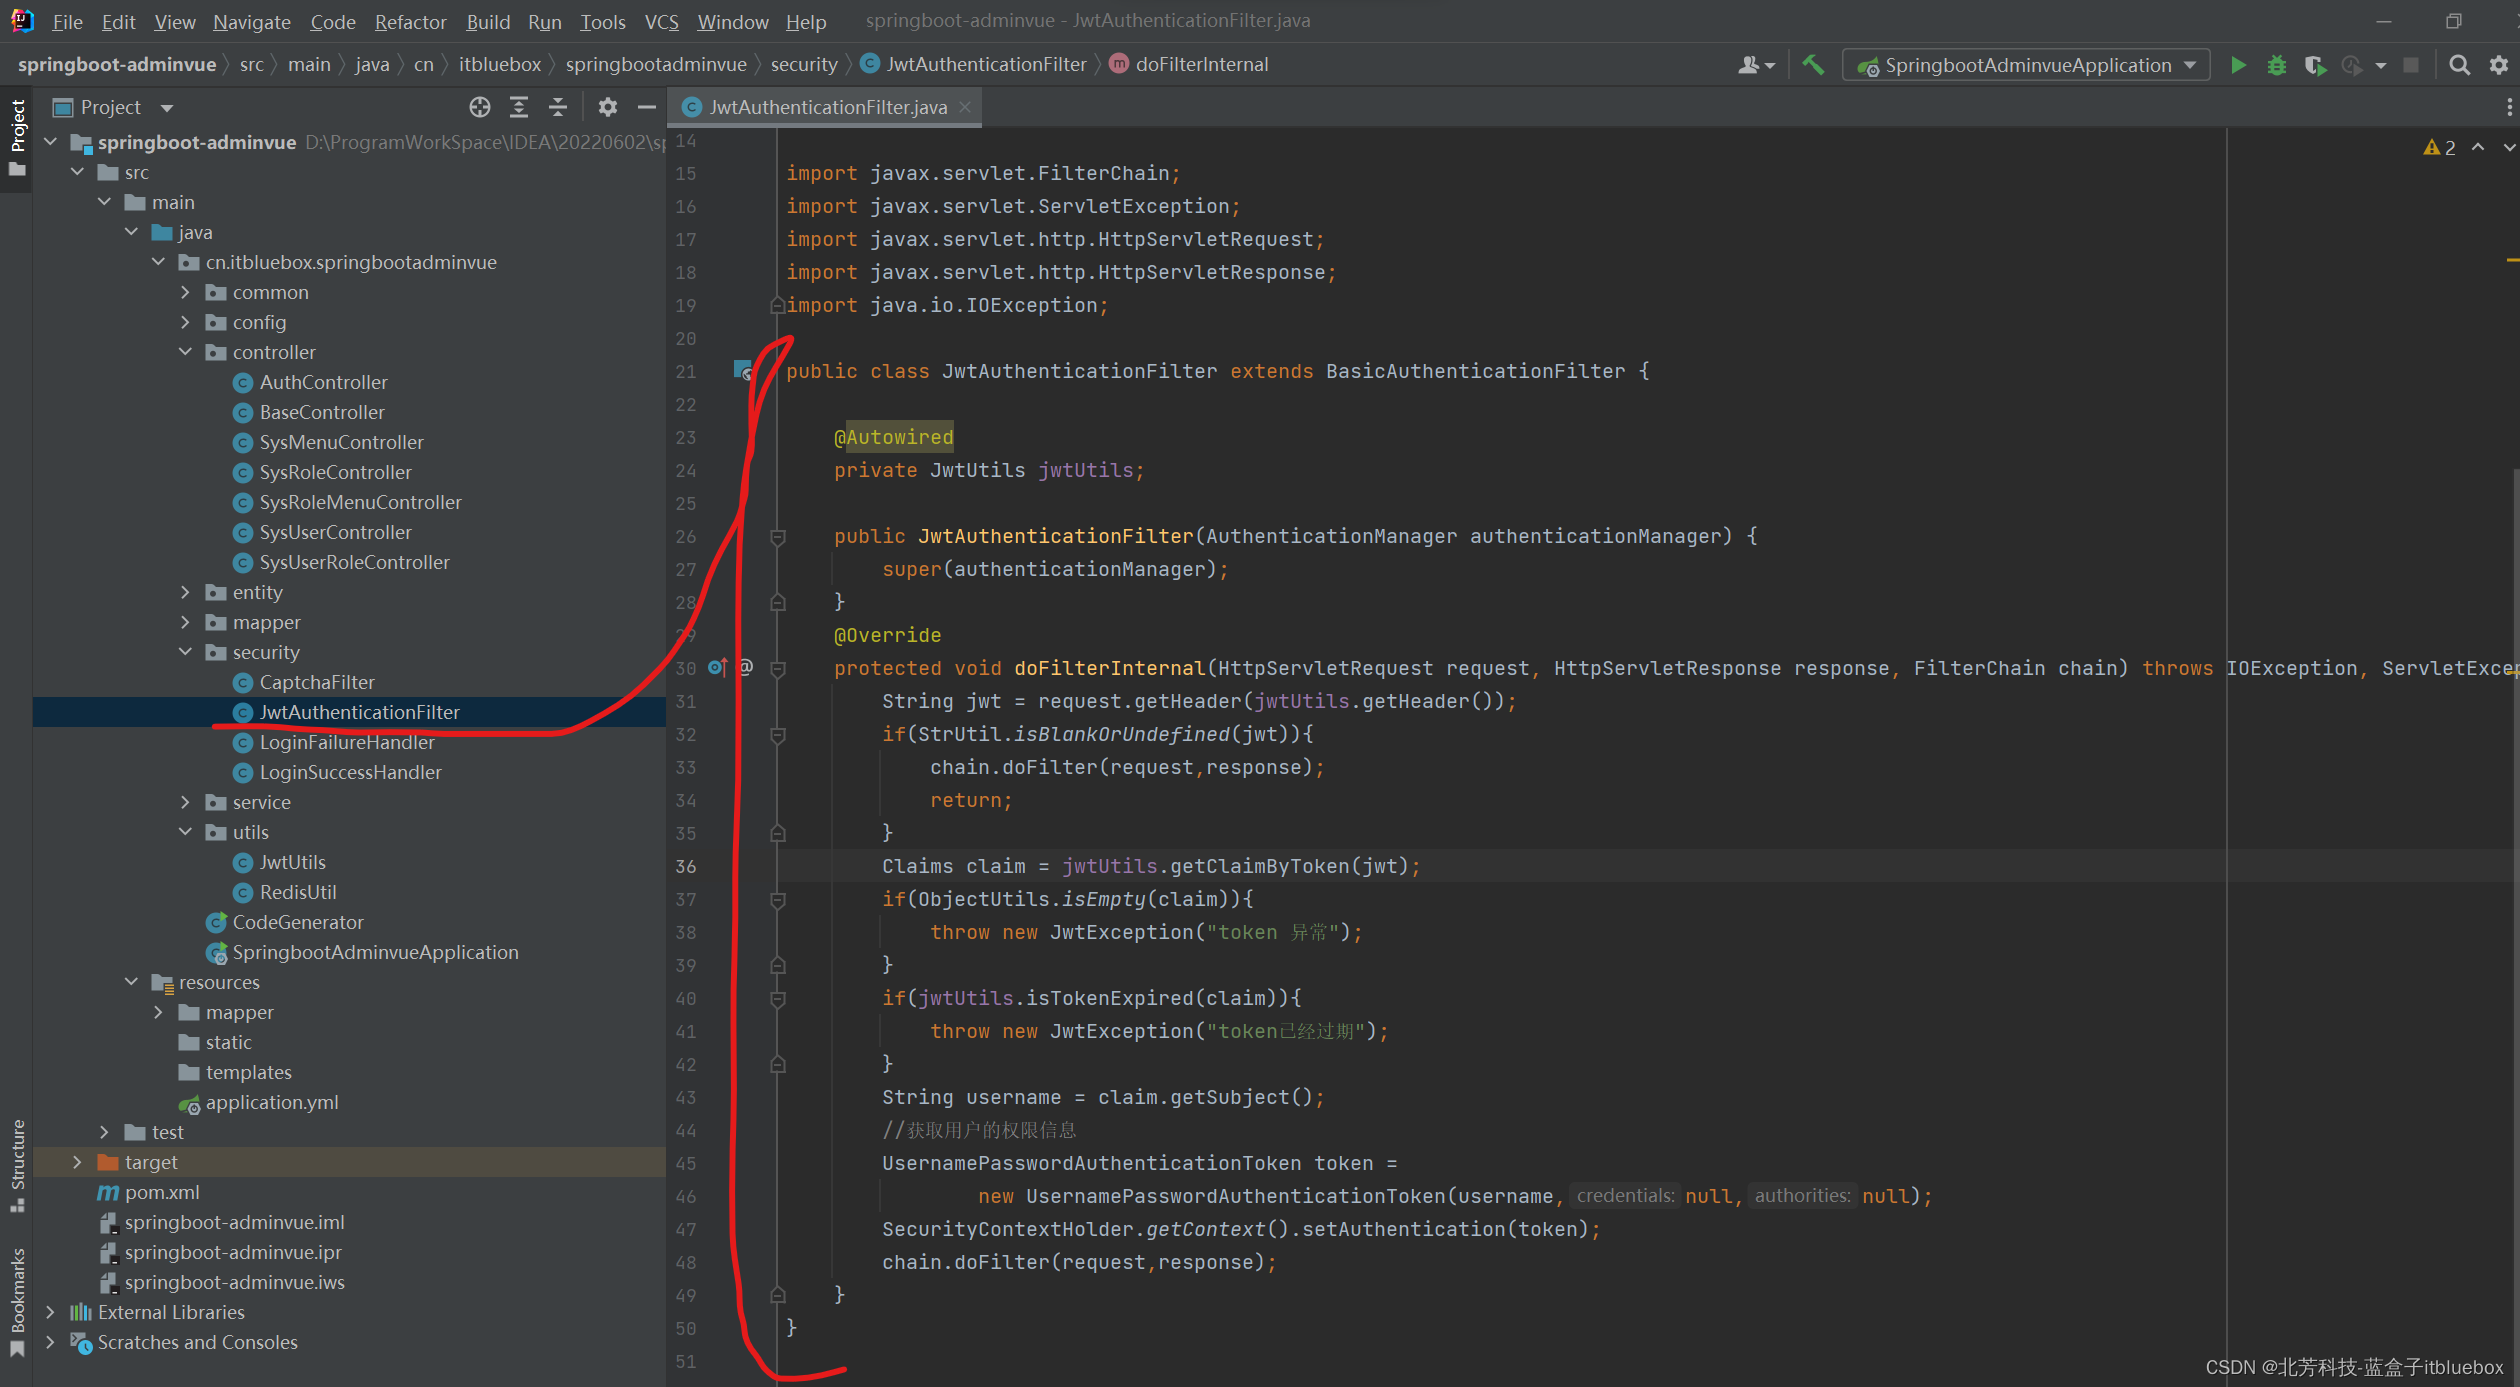Close the JwtAuthenticationFilter.java editor tab
2520x1387 pixels.
[x=965, y=107]
